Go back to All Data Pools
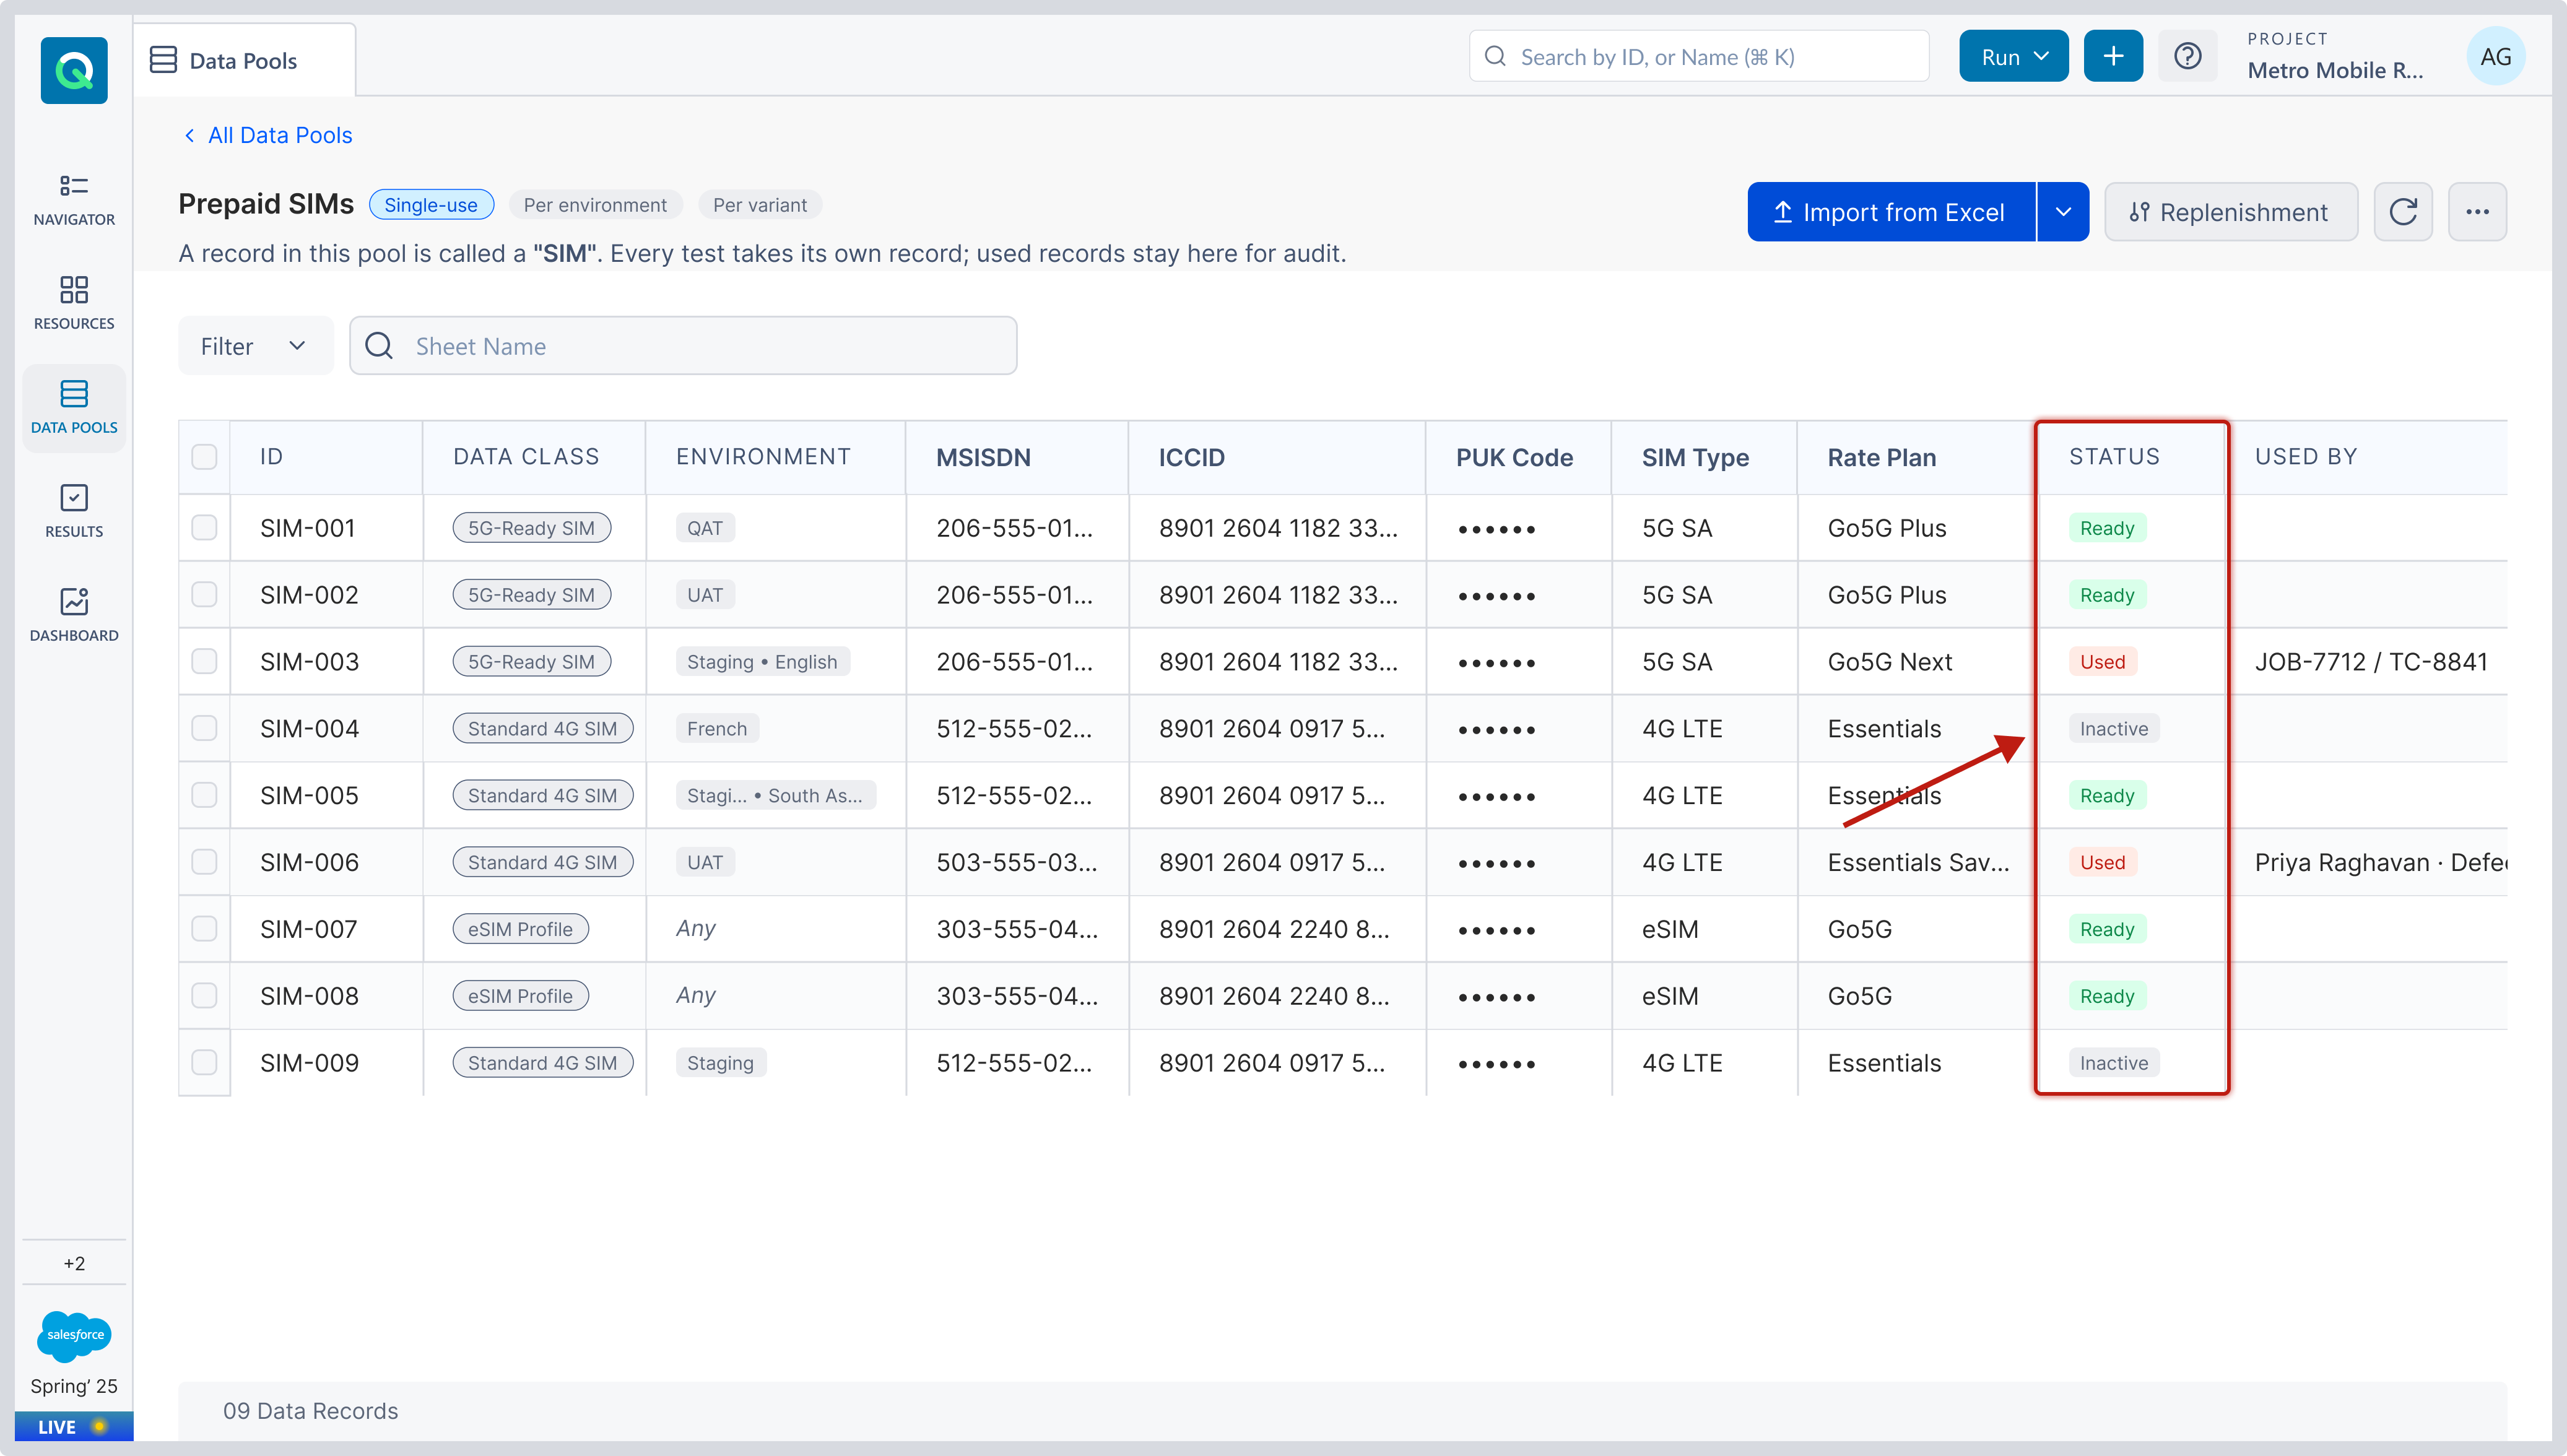 268,135
